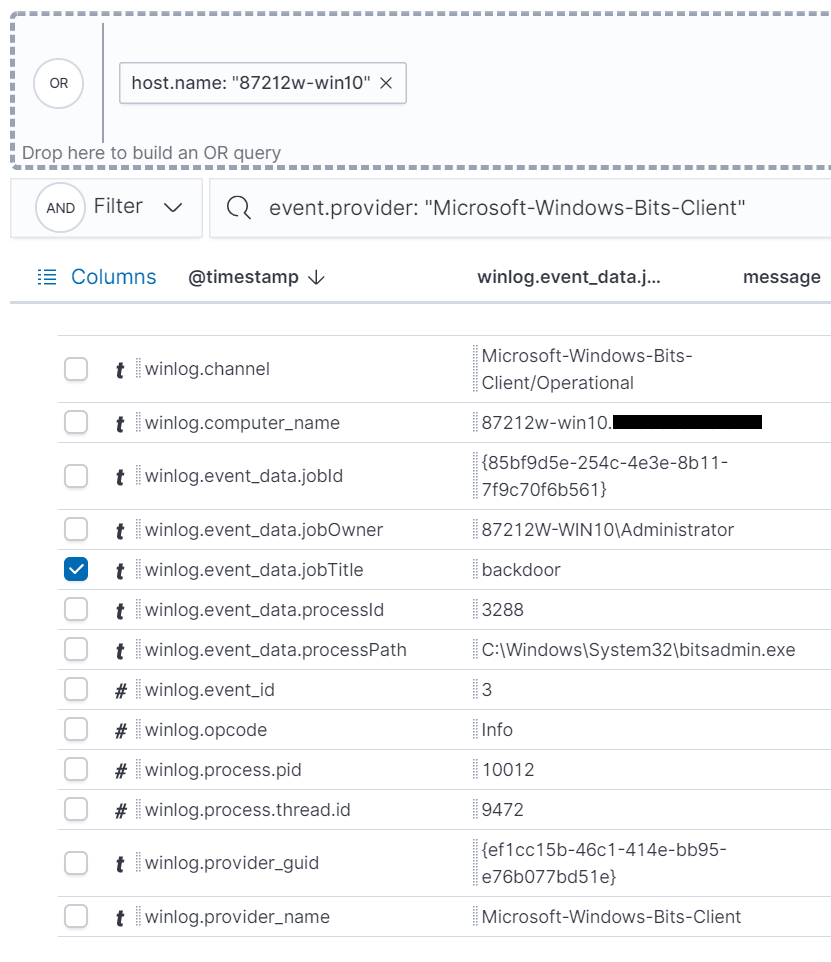
Task: Enable the winlog.event_data.processPath column checkbox
Action: 75,649
